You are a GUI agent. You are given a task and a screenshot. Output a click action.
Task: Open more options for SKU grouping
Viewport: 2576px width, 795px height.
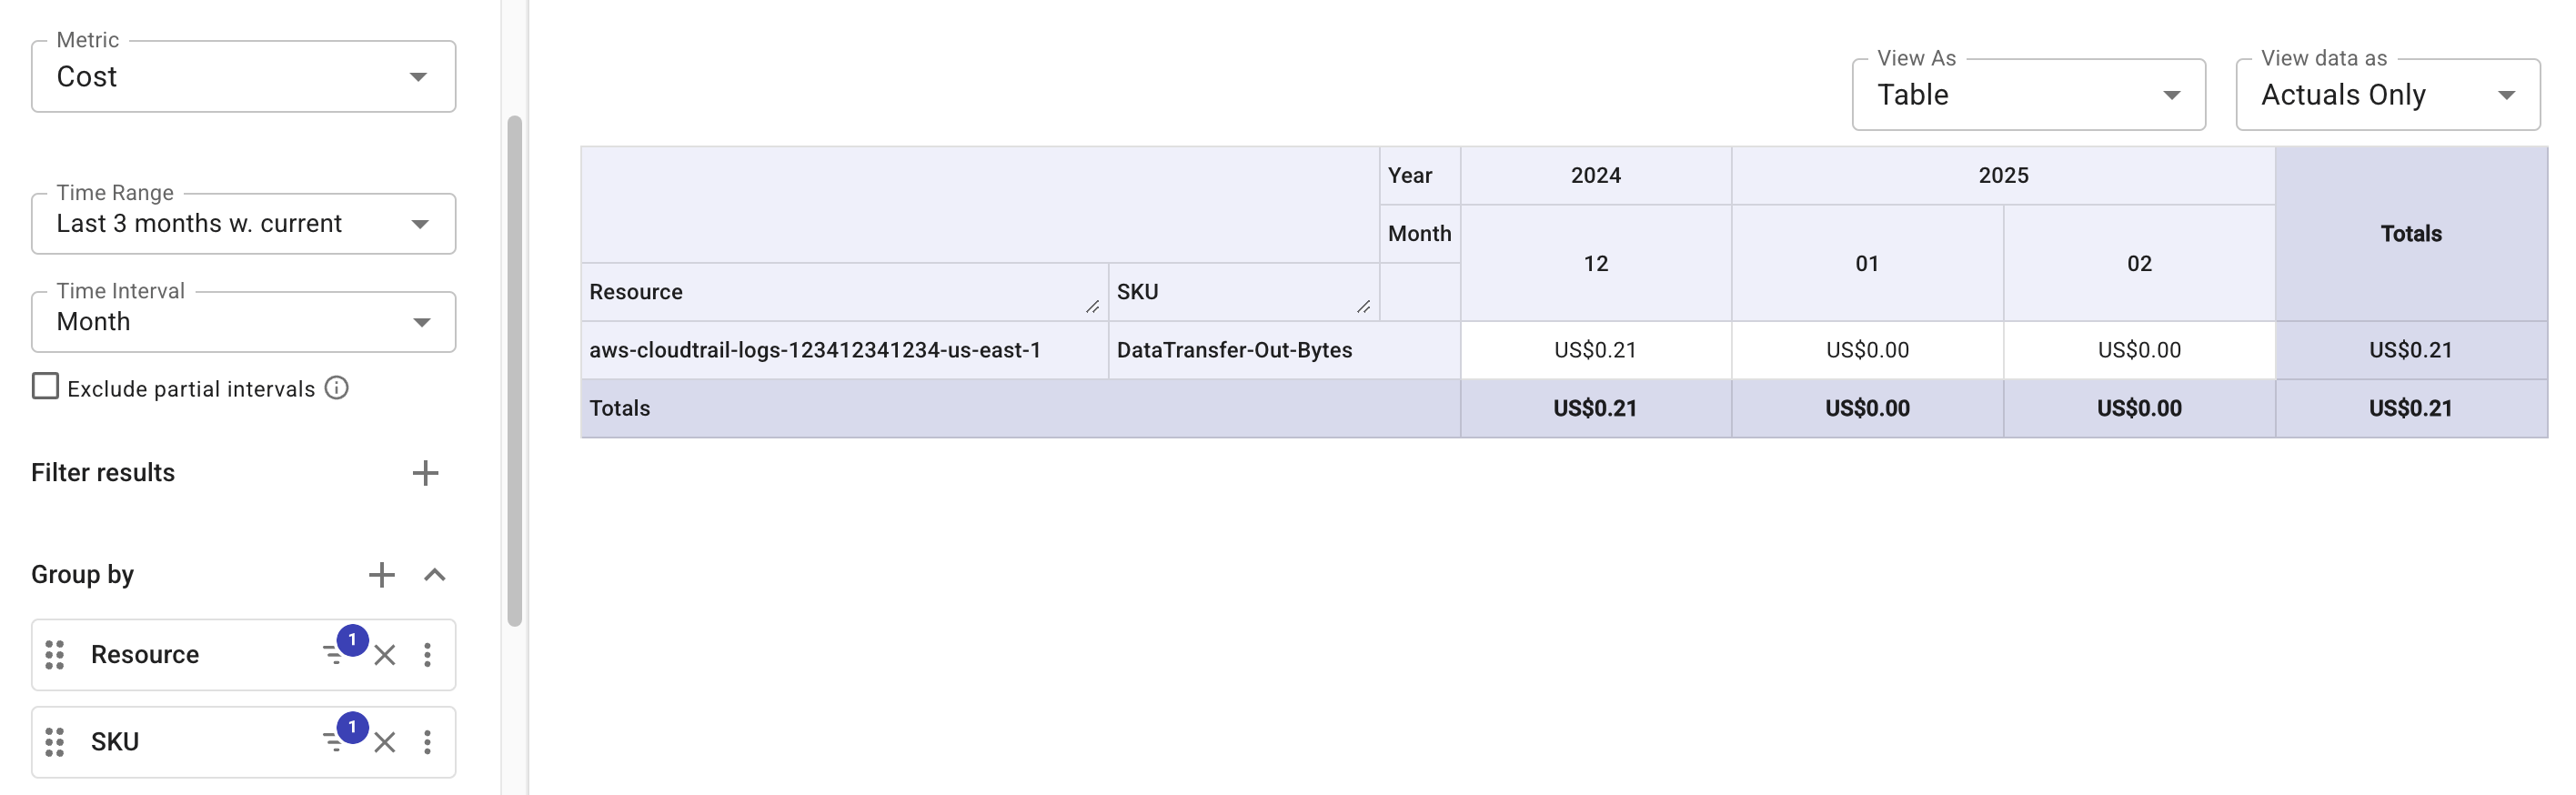coord(427,742)
